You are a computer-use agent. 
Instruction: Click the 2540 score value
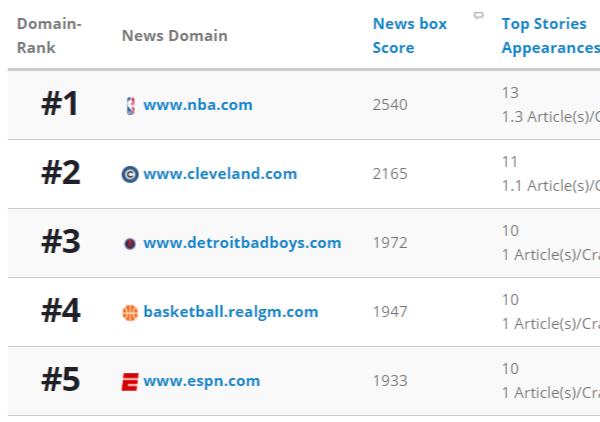(390, 105)
